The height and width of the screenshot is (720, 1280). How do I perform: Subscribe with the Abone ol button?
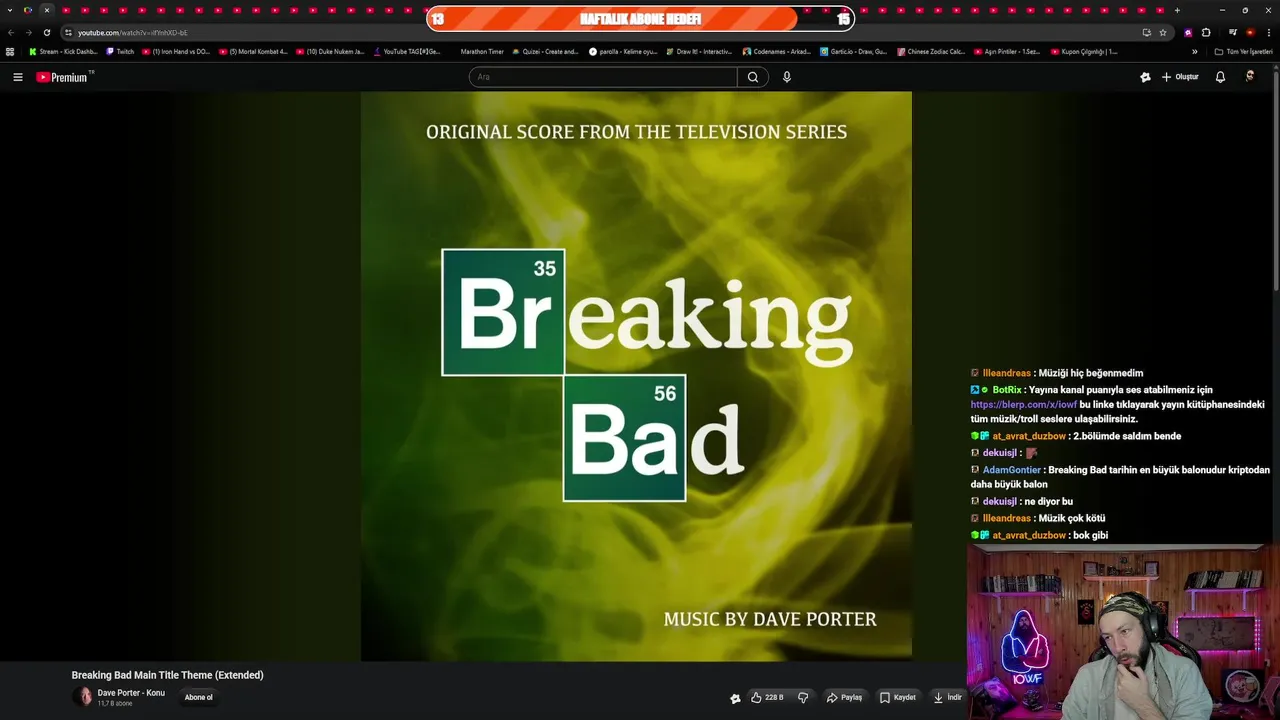tap(198, 697)
